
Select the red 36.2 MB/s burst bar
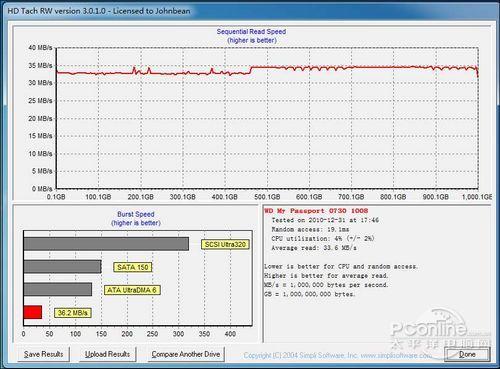(x=33, y=312)
